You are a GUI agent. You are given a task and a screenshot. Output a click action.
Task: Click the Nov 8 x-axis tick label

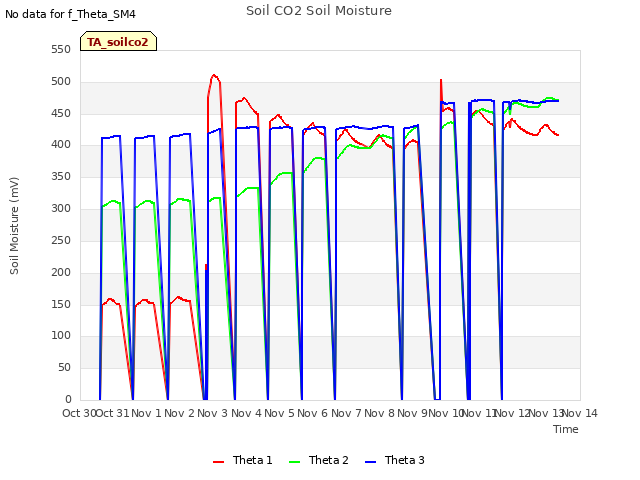click(380, 413)
